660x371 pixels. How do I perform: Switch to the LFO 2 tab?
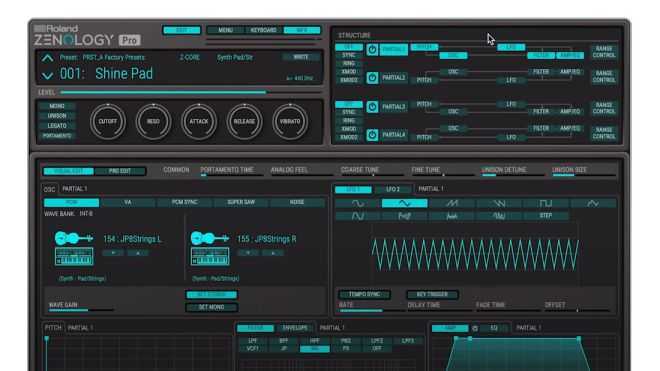click(x=393, y=190)
